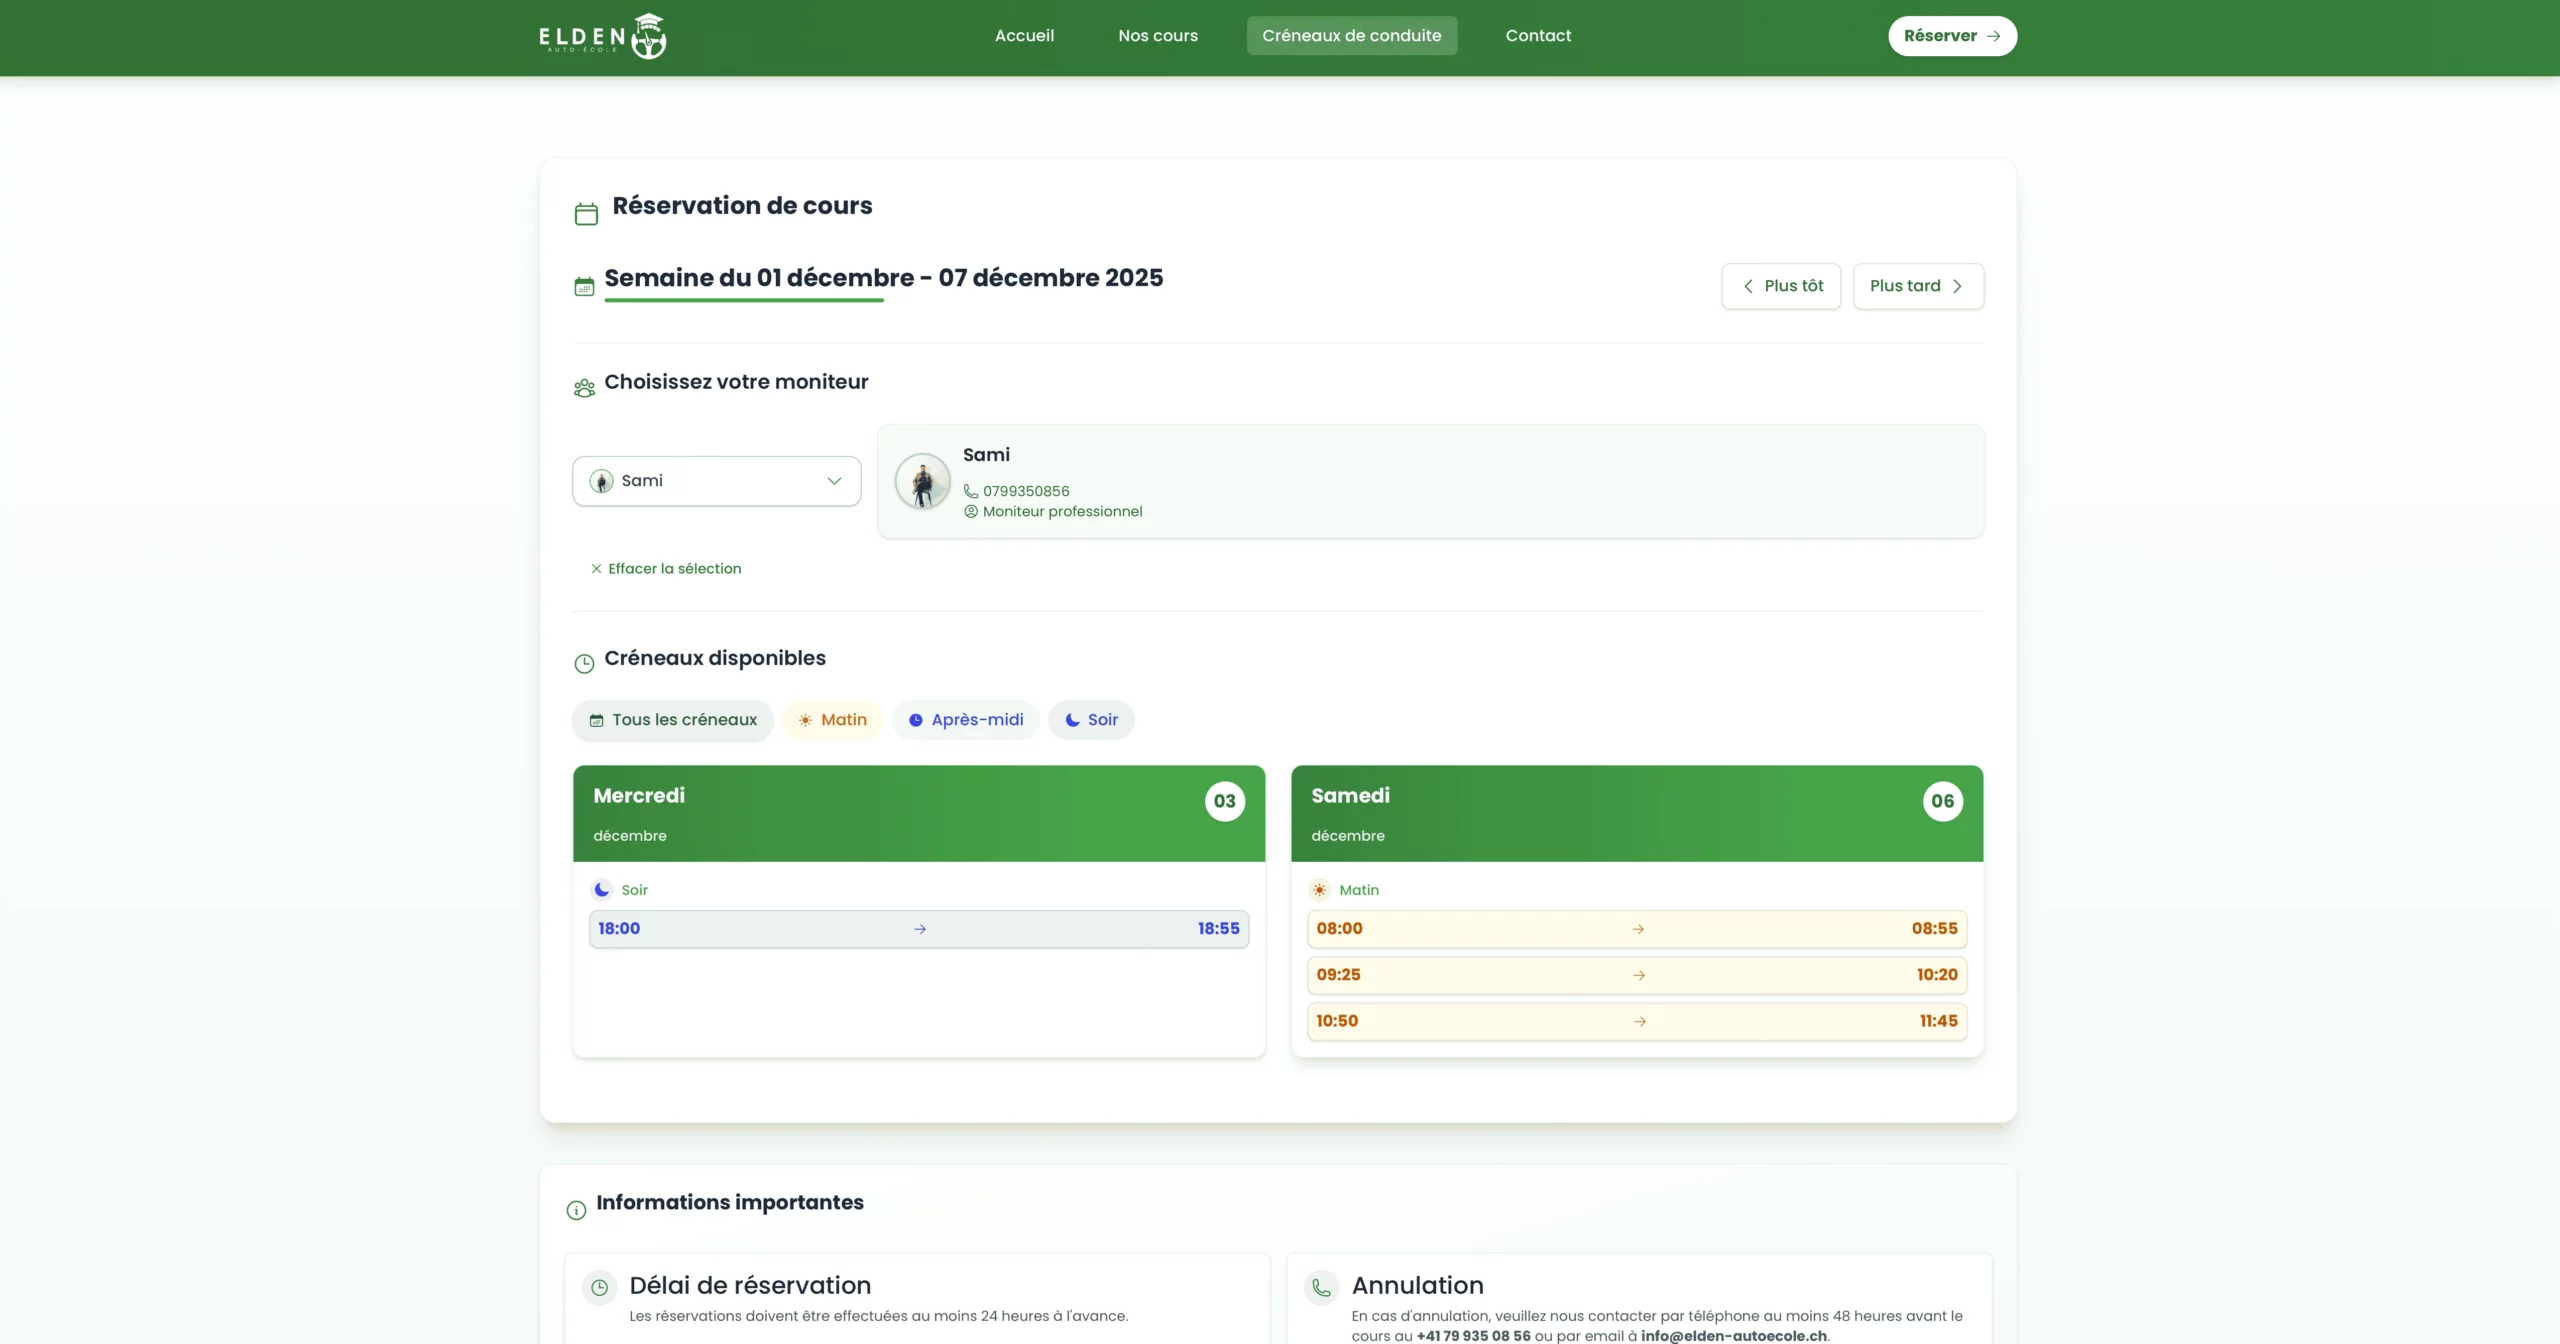Screen dimensions: 2560x1344
Task: Go to later week with Plus tard
Action: pos(1918,286)
